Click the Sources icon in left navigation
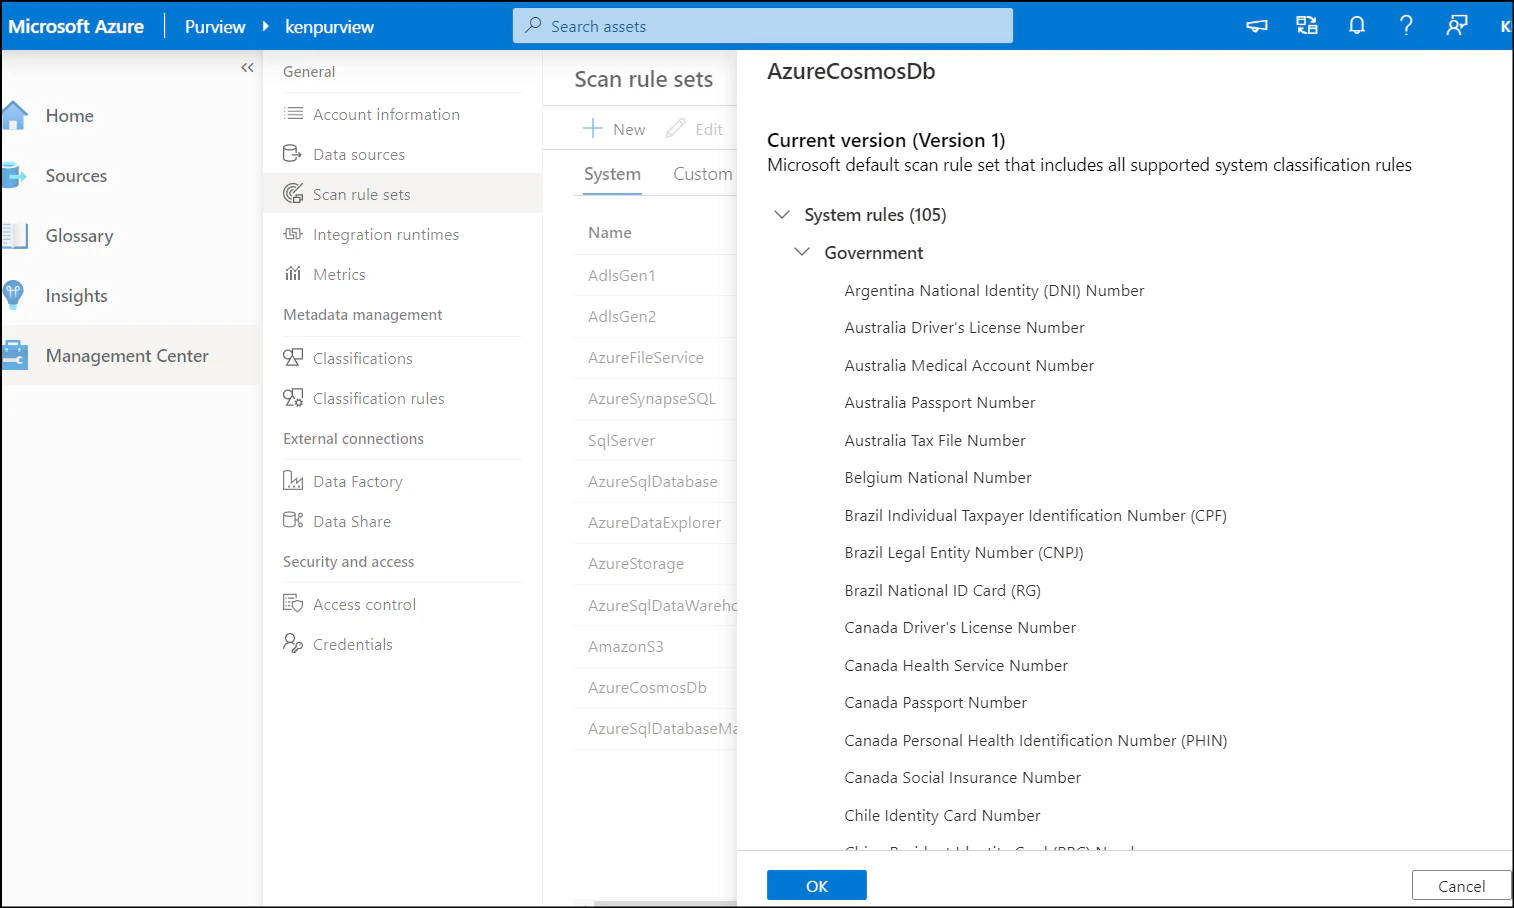The image size is (1514, 908). coord(14,176)
